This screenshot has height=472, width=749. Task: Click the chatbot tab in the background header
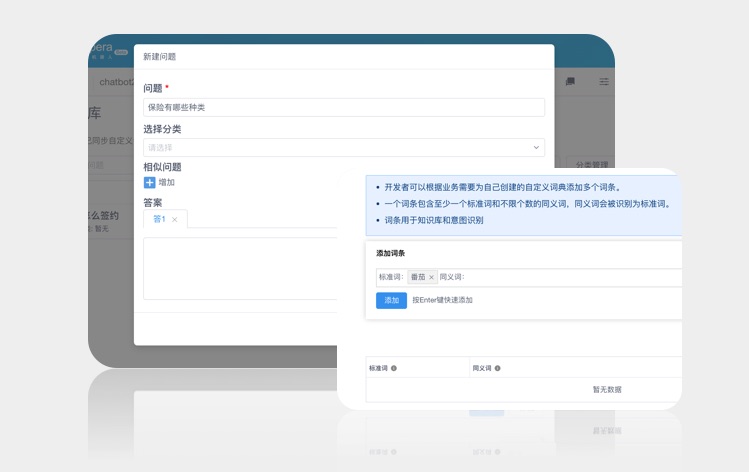click(115, 82)
